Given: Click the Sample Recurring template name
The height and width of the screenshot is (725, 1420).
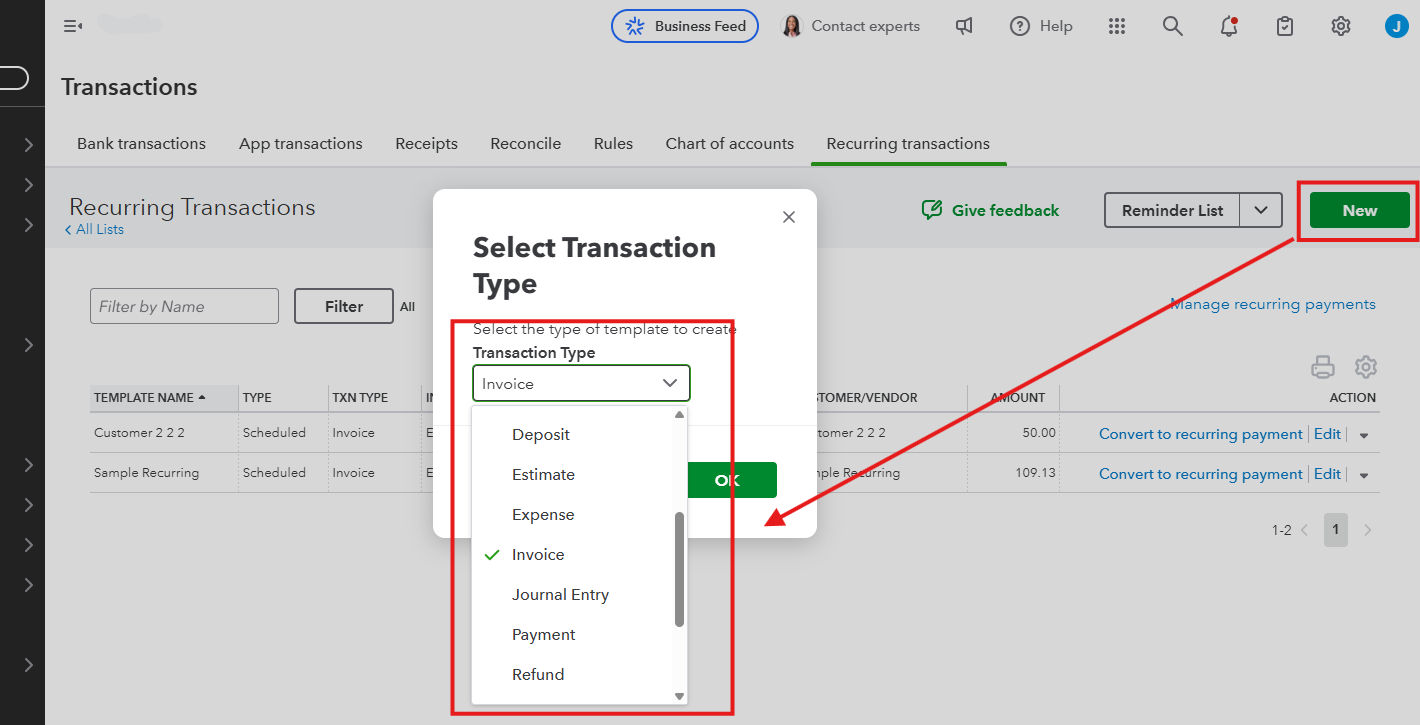Looking at the screenshot, I should coord(146,473).
